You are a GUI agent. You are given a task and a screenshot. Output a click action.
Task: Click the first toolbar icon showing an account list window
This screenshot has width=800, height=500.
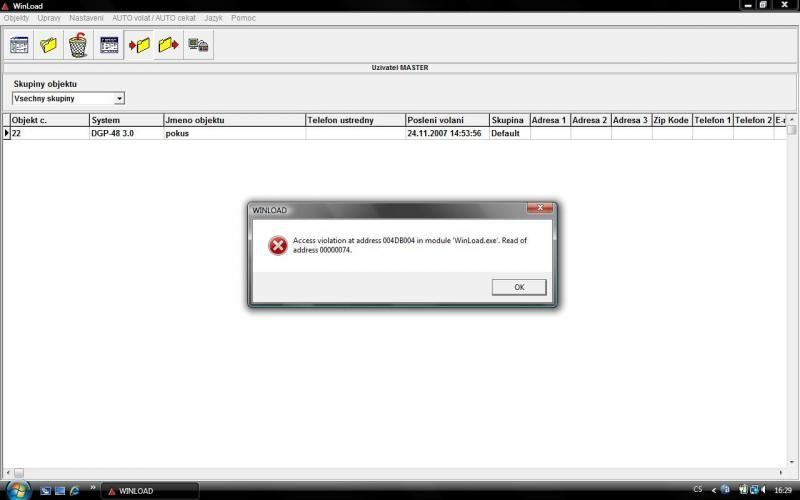coord(19,45)
